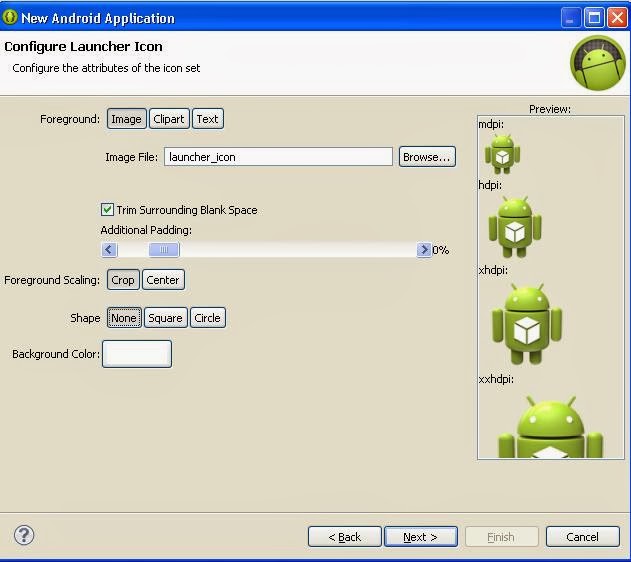Click the hdpi preview icon
The image size is (631, 562).
515,227
